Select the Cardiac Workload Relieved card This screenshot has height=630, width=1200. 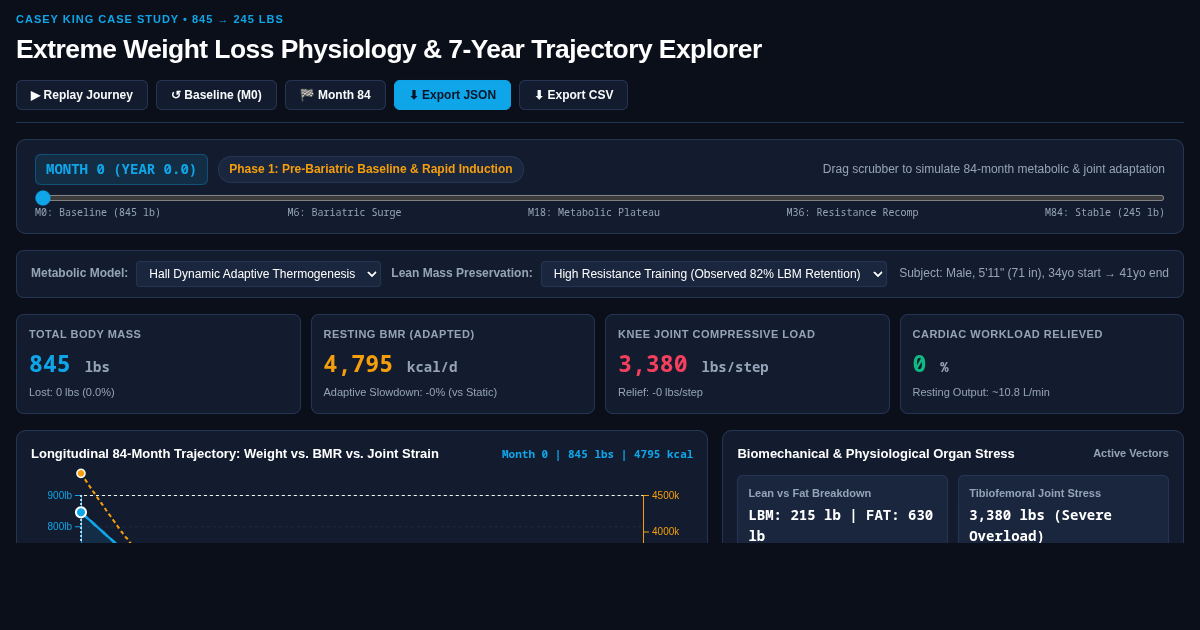pos(1042,364)
